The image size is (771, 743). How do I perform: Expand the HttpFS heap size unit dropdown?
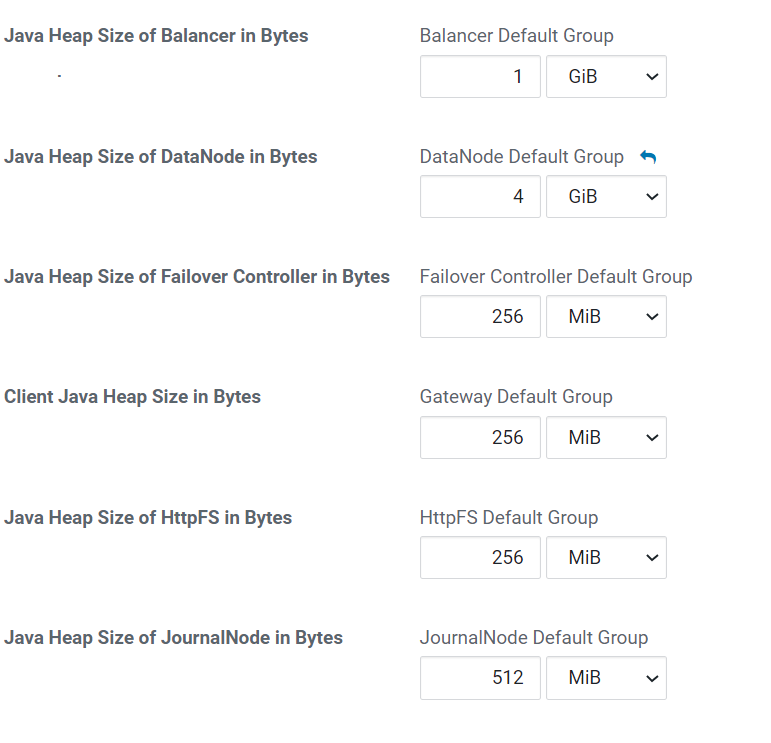click(606, 558)
